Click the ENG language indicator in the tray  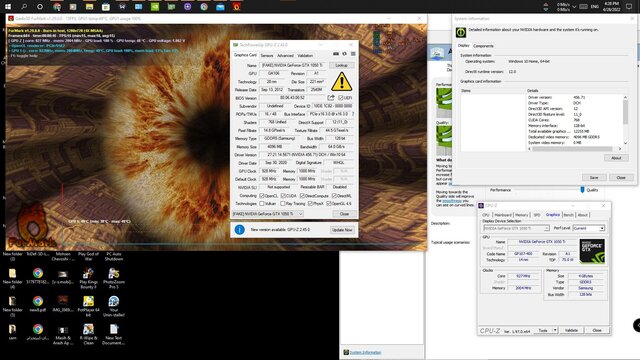pos(595,7)
